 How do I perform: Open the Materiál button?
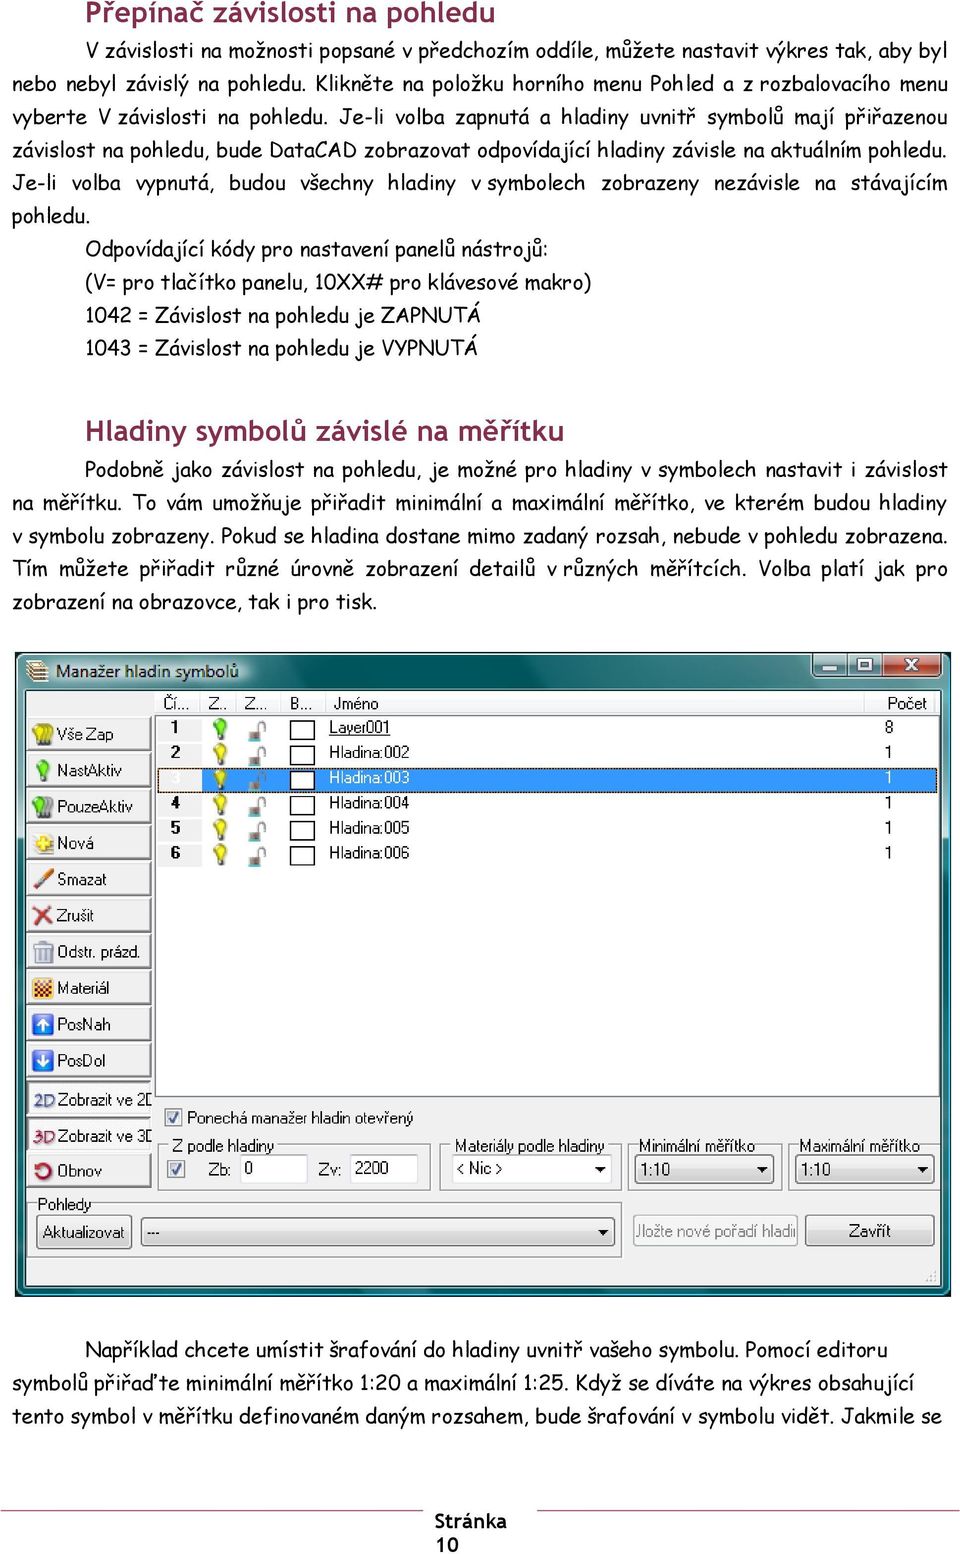(x=89, y=988)
